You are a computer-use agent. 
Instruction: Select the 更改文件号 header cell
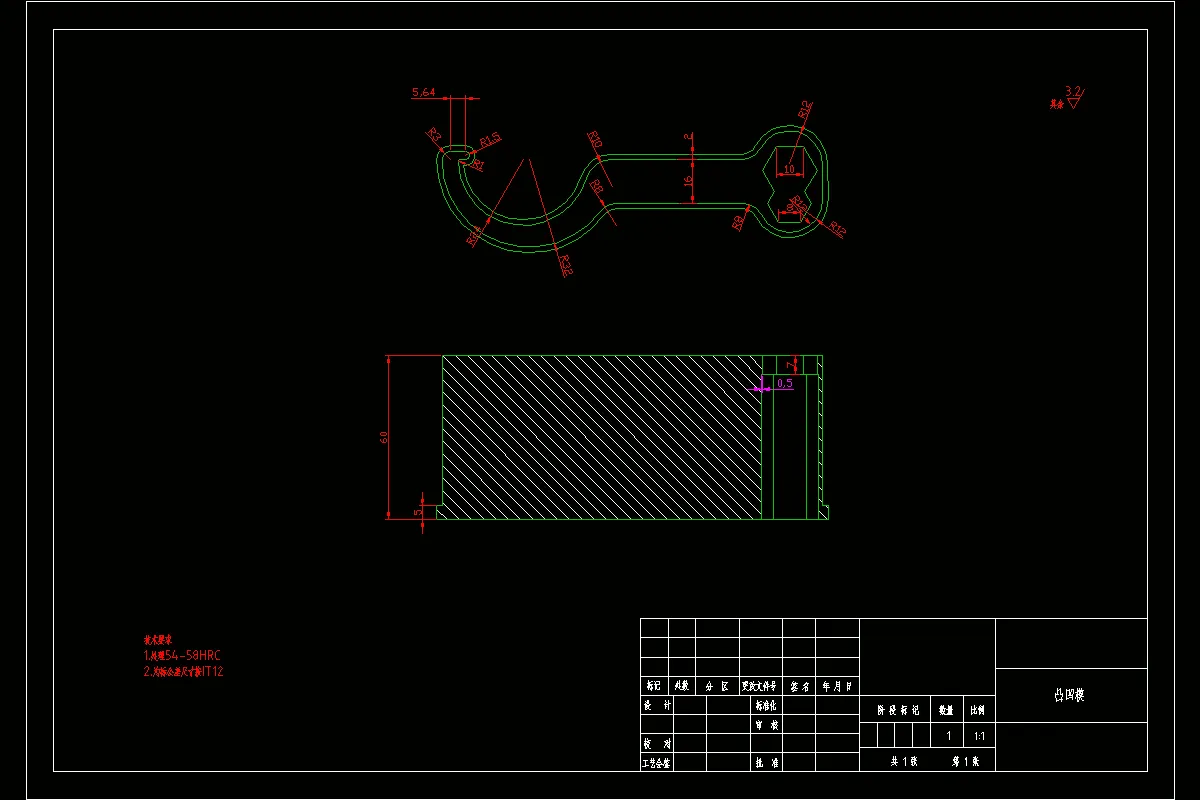760,687
